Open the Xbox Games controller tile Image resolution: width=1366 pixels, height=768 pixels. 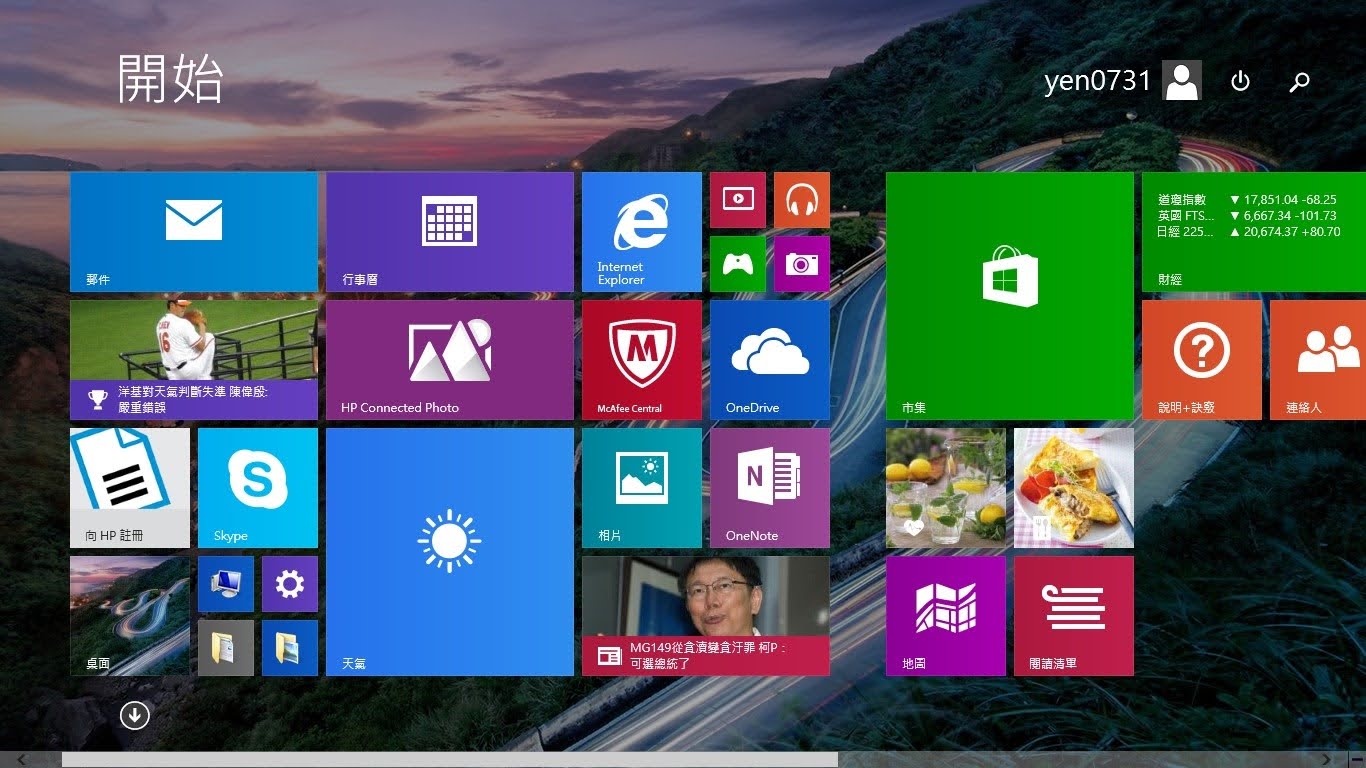click(738, 264)
